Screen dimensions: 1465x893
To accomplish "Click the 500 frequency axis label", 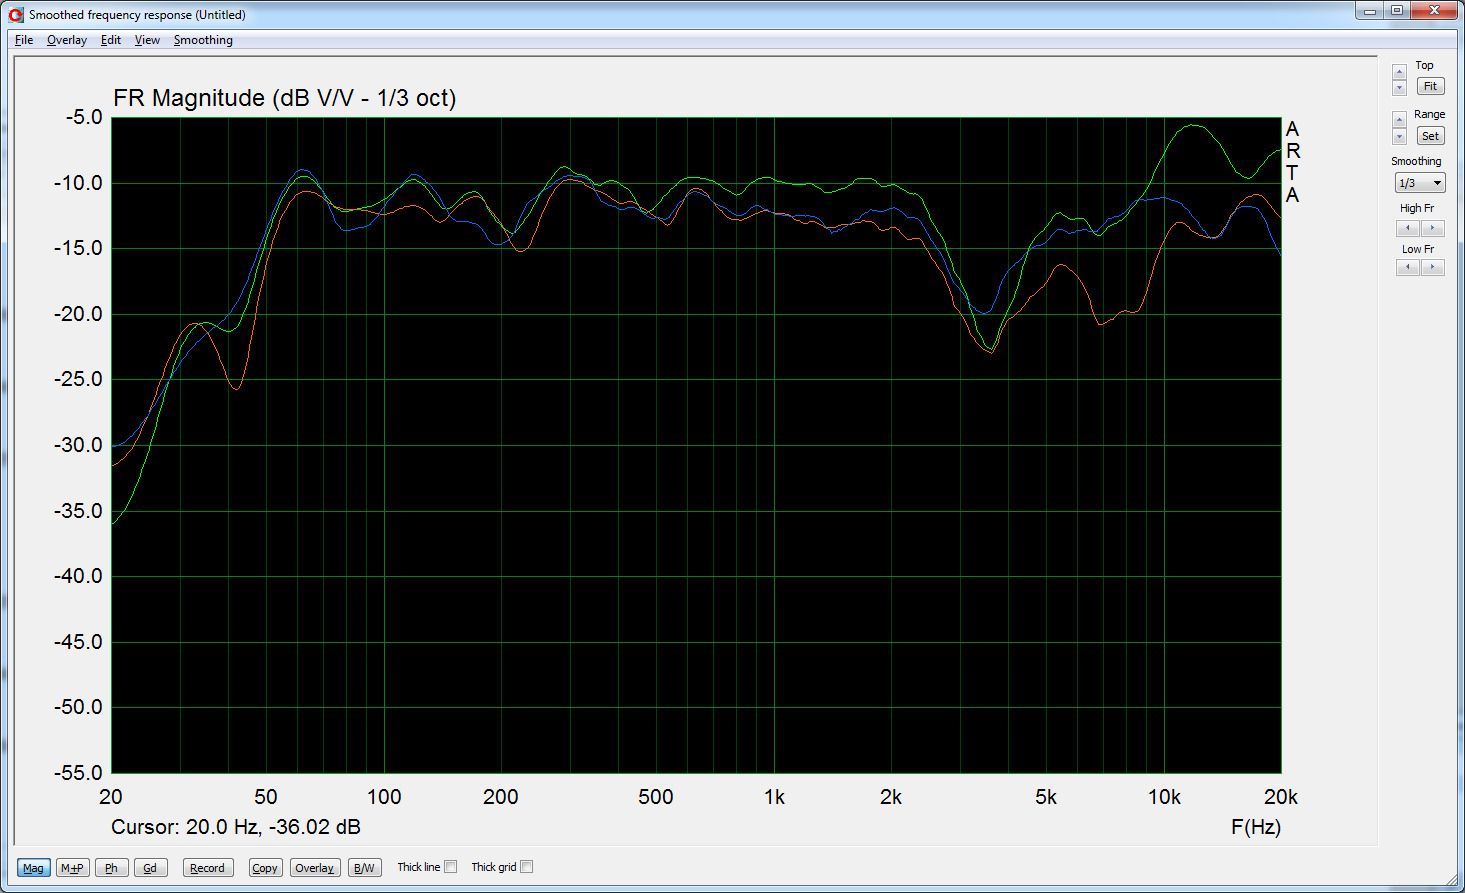I will [x=656, y=797].
